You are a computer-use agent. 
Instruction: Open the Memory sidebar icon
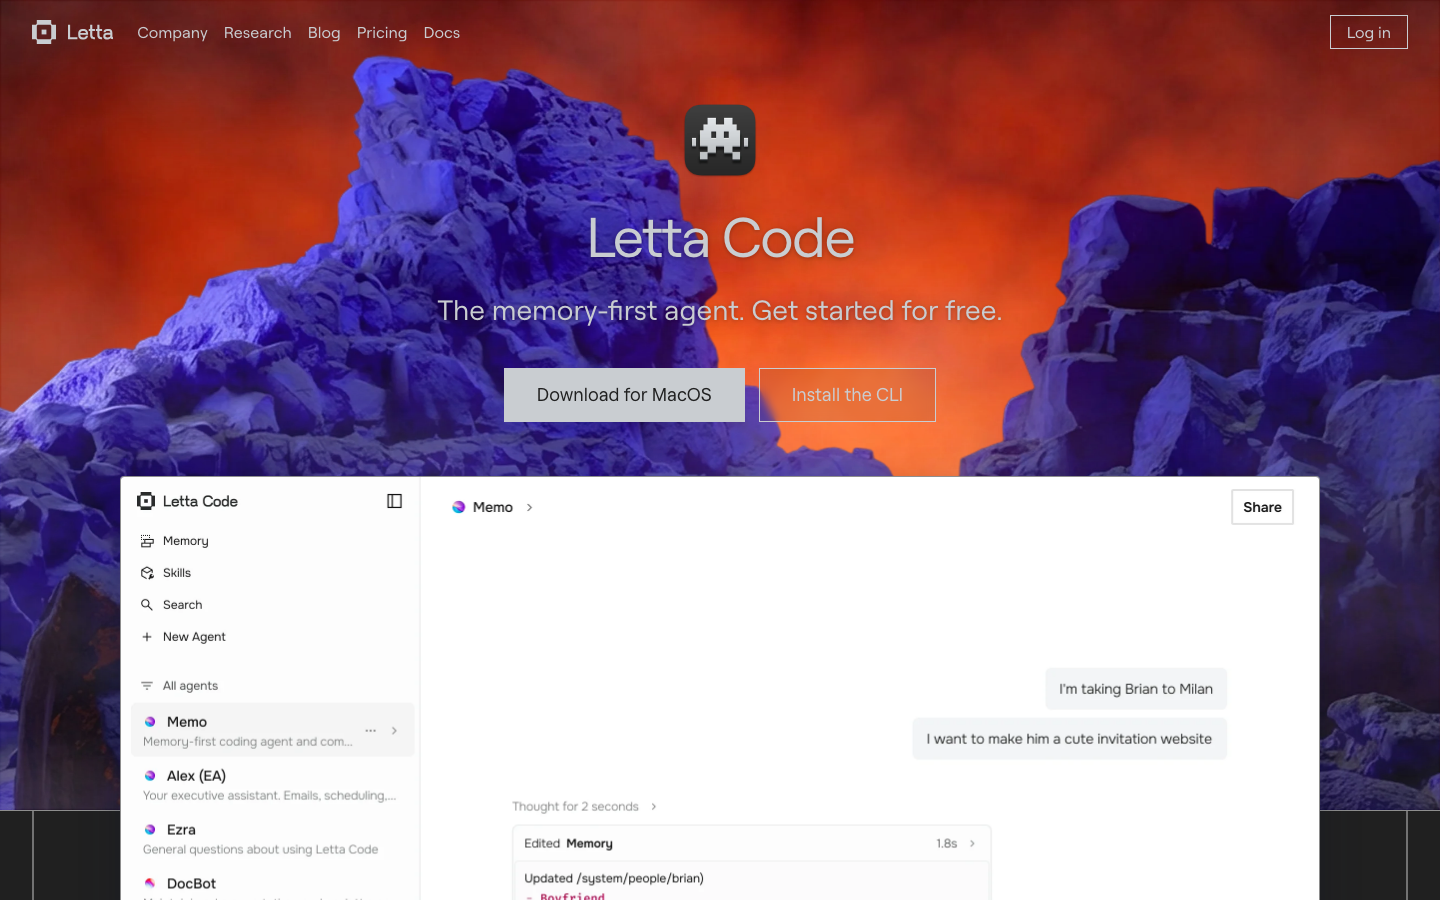click(x=147, y=541)
